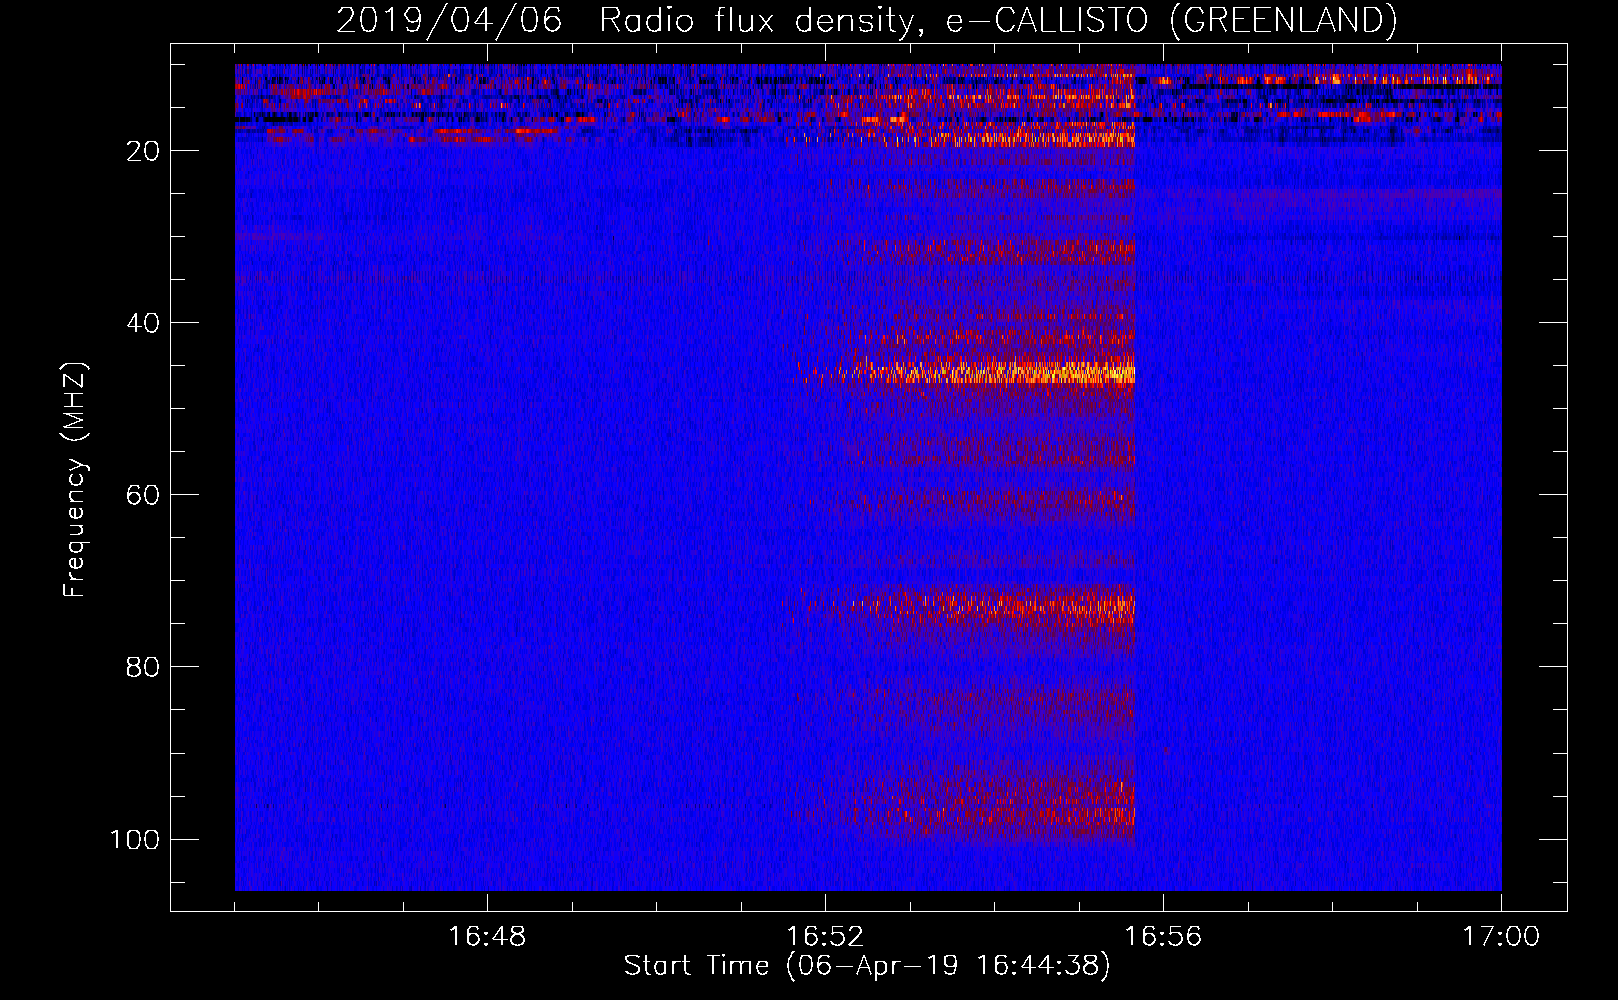Click the 16:52 time tick label
1618x1000 pixels.
tap(825, 937)
